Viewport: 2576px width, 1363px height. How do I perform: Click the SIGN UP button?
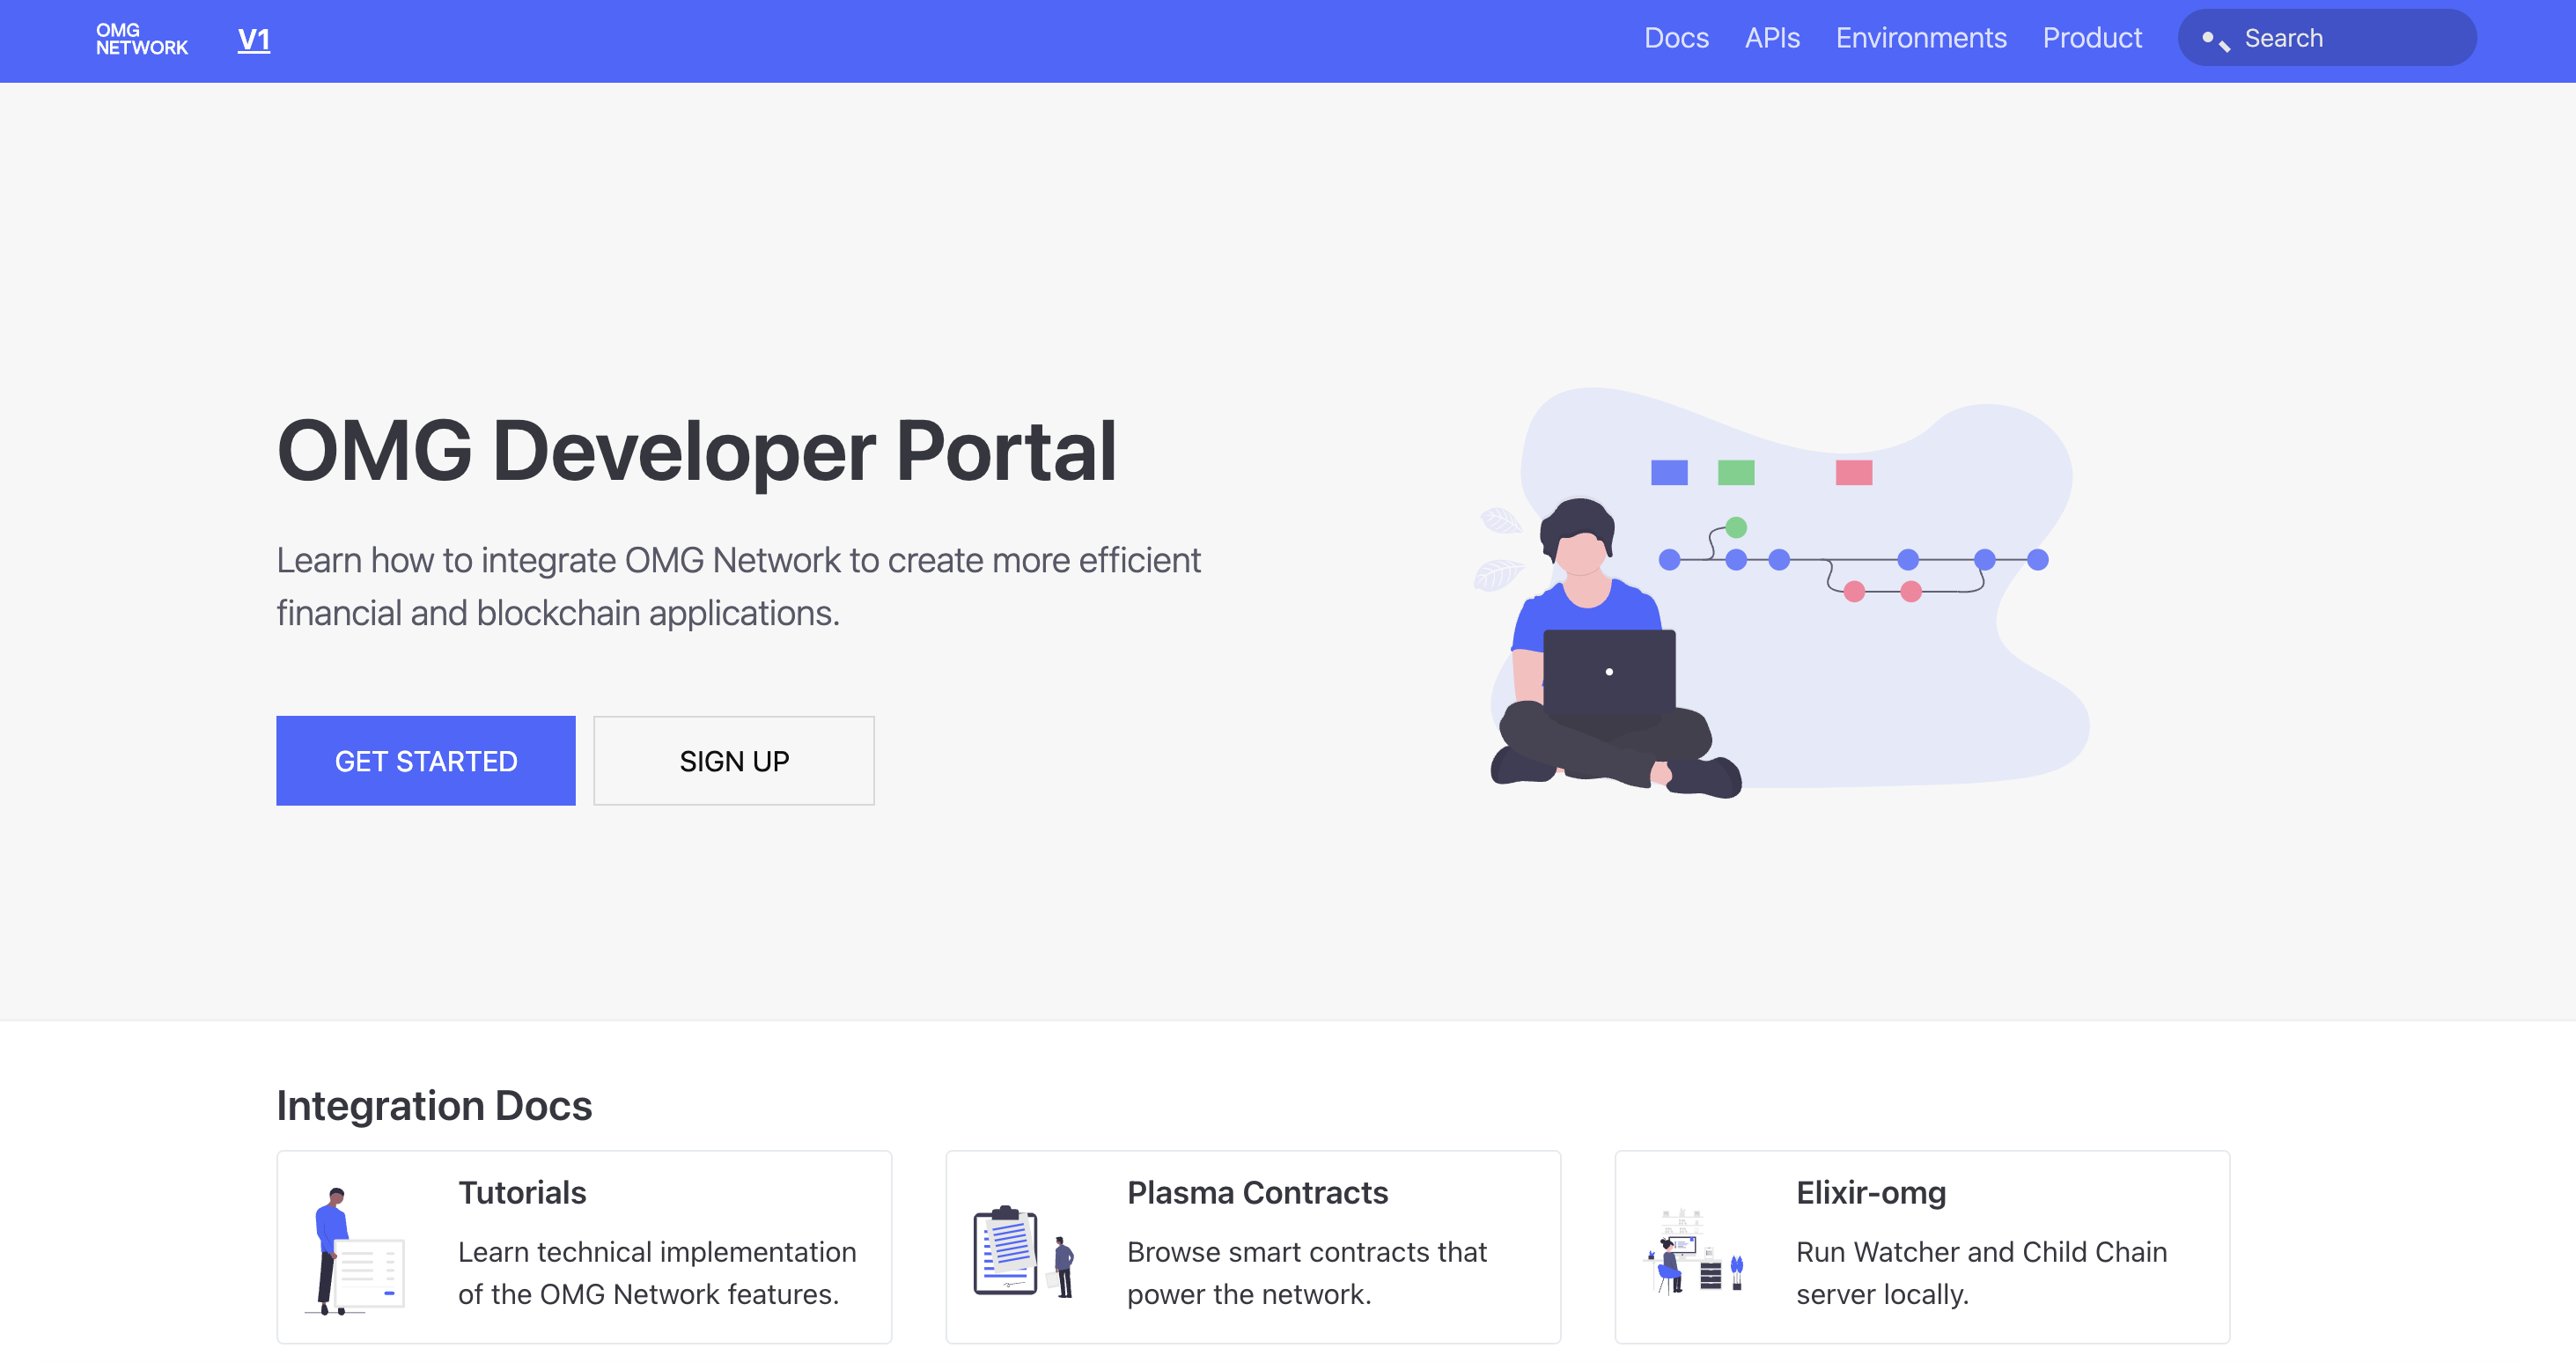[x=734, y=761]
